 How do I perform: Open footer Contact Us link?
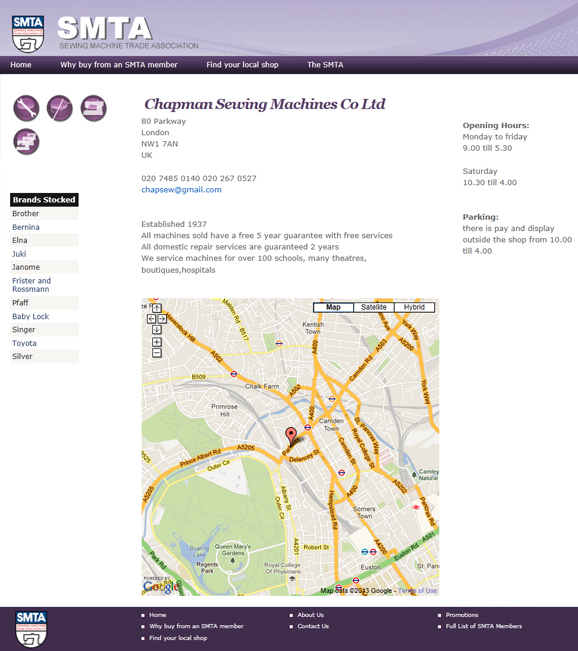tap(313, 626)
